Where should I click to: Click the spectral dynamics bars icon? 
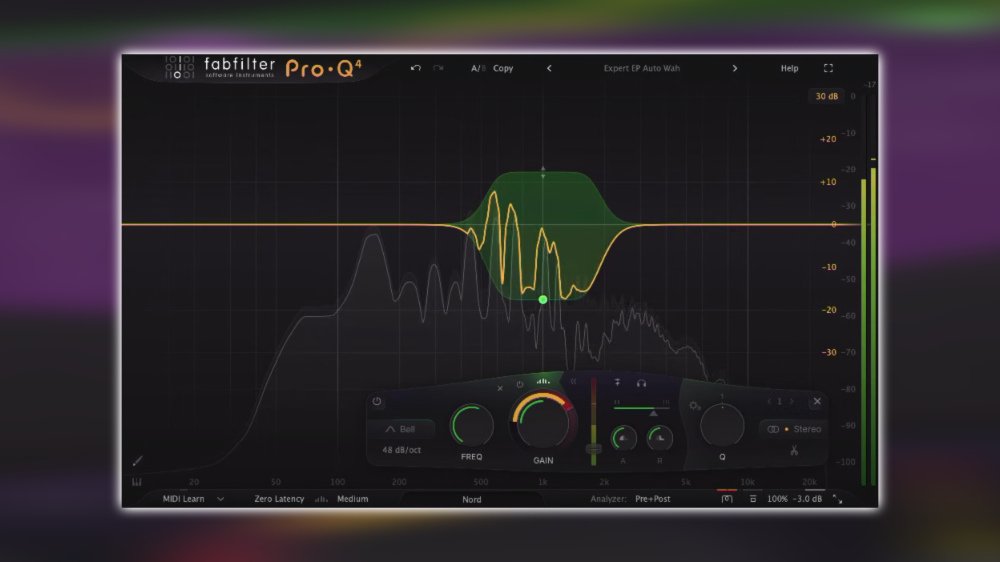[543, 381]
